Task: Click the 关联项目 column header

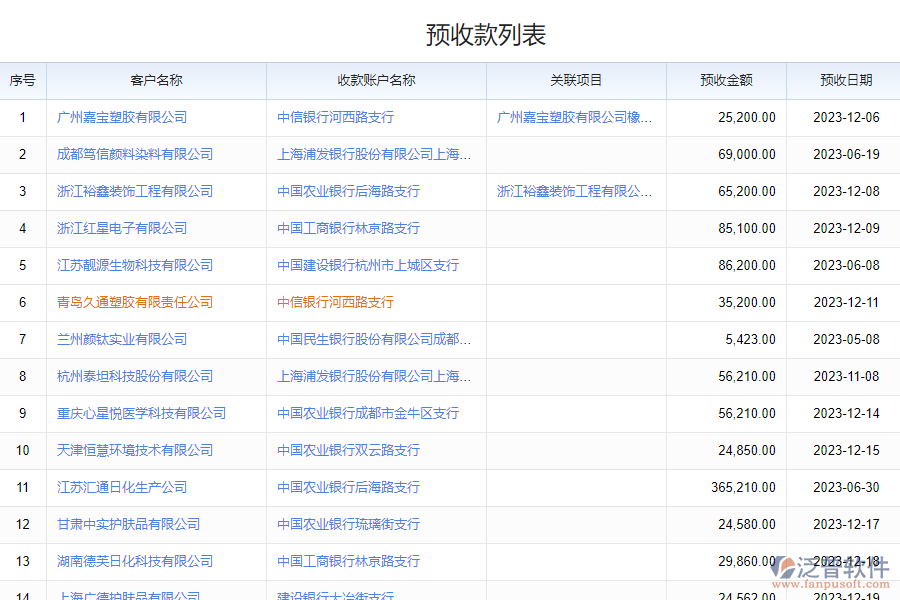Action: (x=576, y=80)
